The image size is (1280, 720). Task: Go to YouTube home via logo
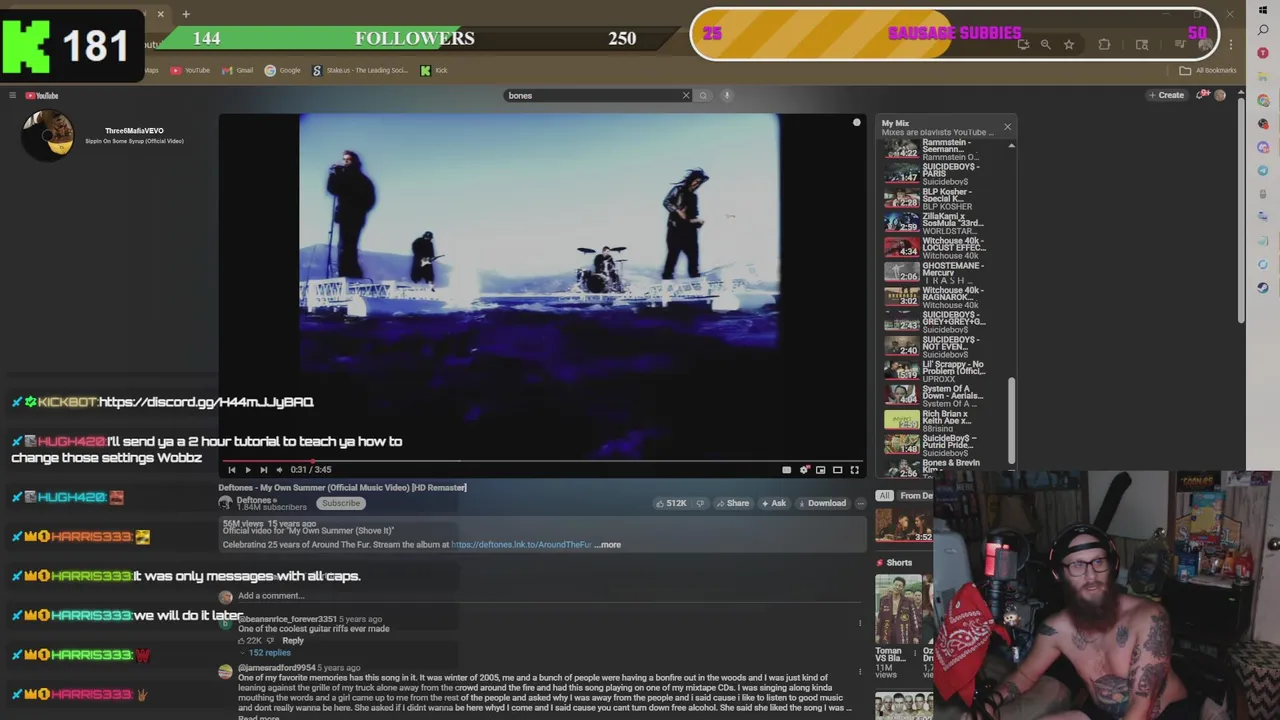(42, 96)
